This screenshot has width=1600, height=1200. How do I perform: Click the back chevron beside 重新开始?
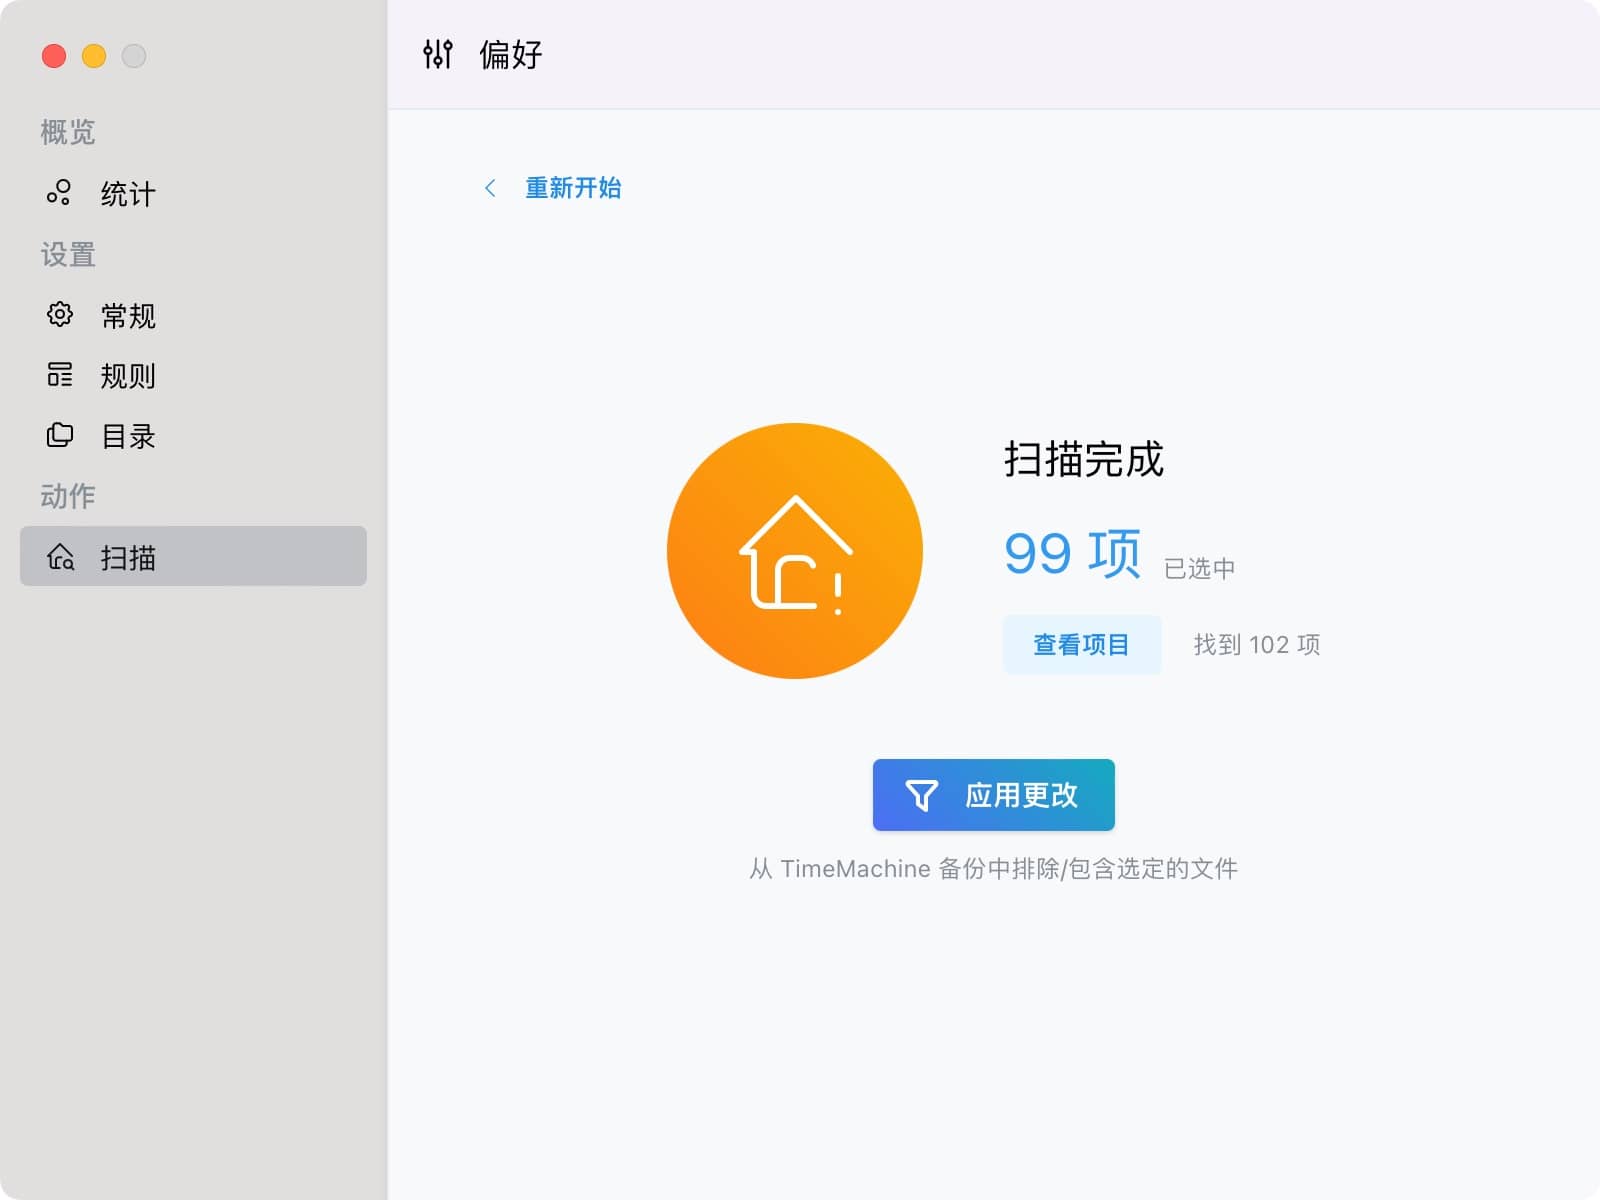(490, 188)
